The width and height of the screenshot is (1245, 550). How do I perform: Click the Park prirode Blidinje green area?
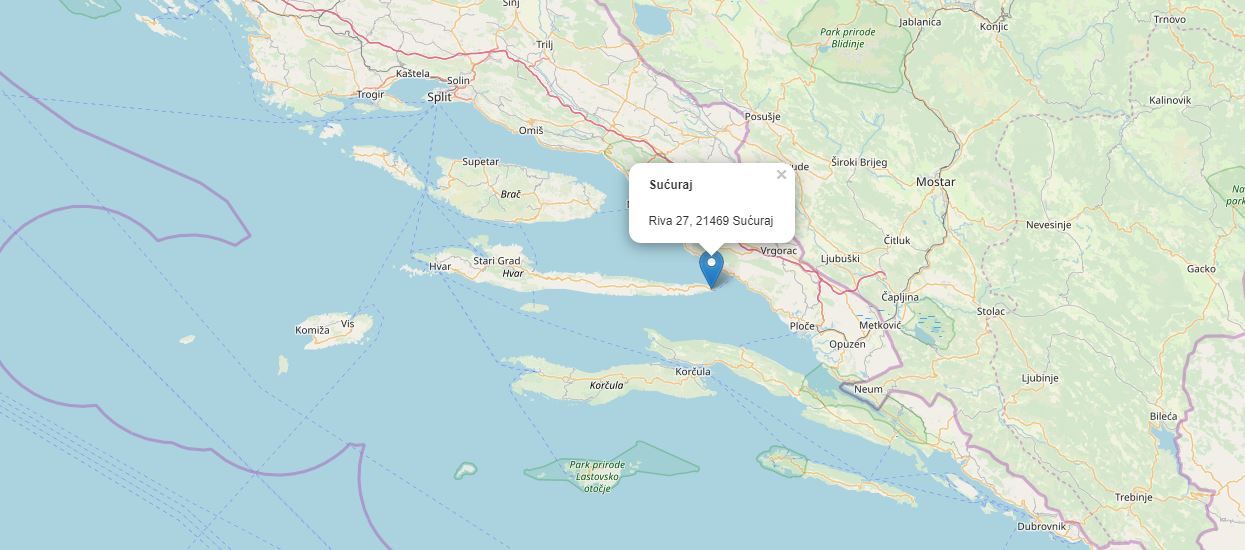(848, 38)
